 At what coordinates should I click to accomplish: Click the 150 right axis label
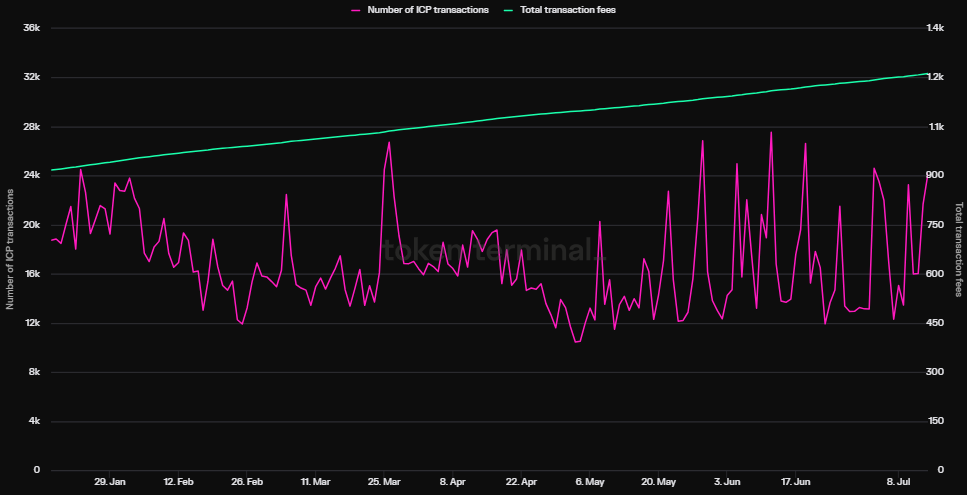[x=935, y=422]
